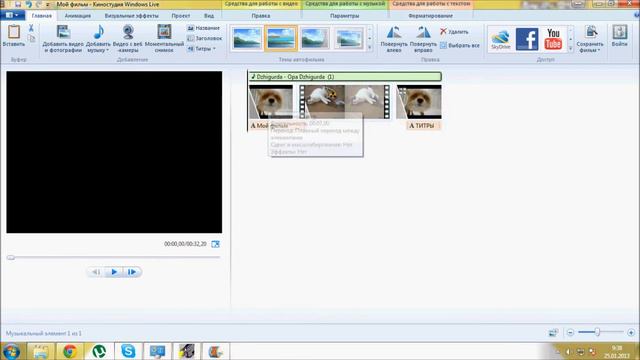Image resolution: width=640 pixels, height=360 pixels.
Task: Expand sharing destinations gallery more arrow
Action: tap(571, 48)
